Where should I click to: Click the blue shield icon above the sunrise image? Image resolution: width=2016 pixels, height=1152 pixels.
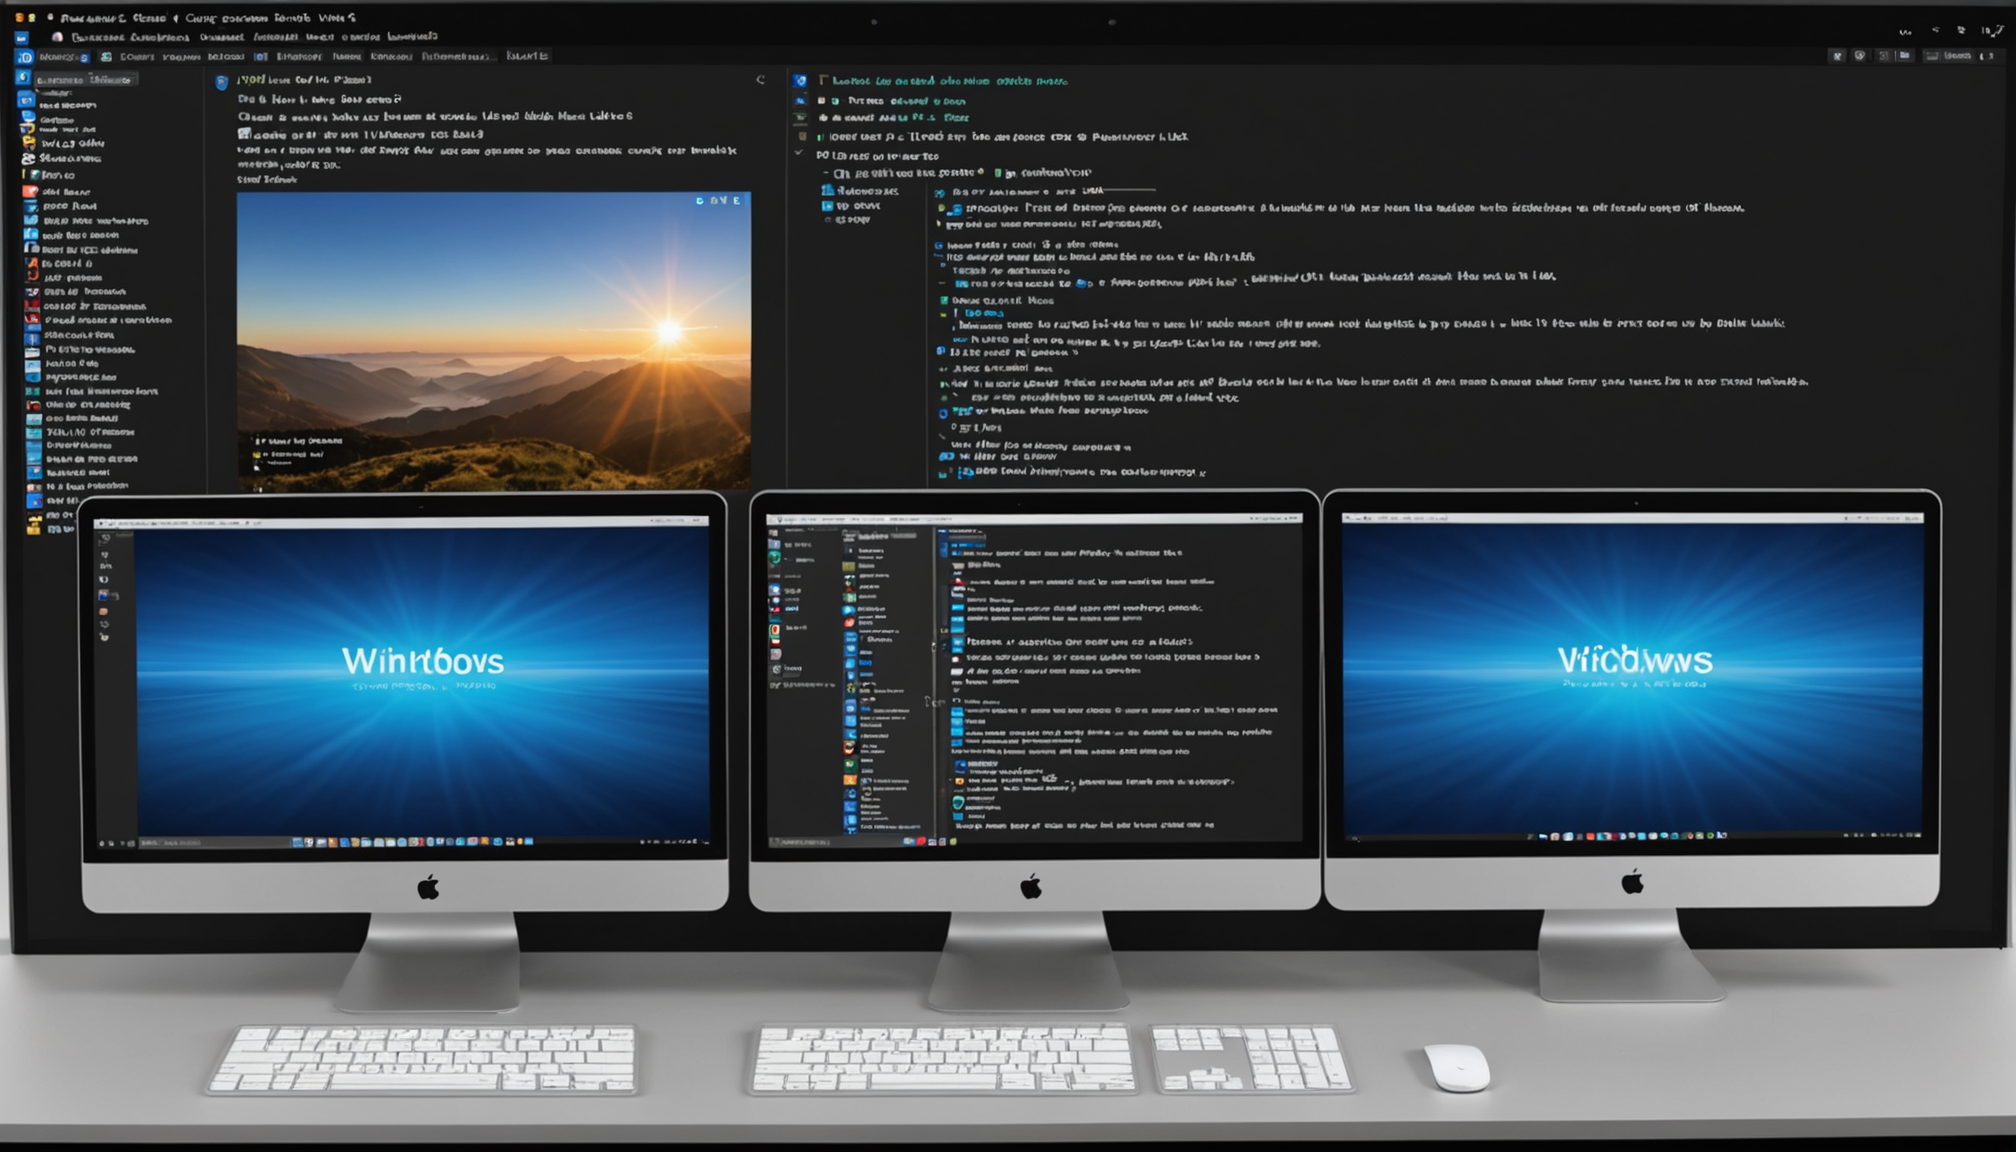point(222,82)
